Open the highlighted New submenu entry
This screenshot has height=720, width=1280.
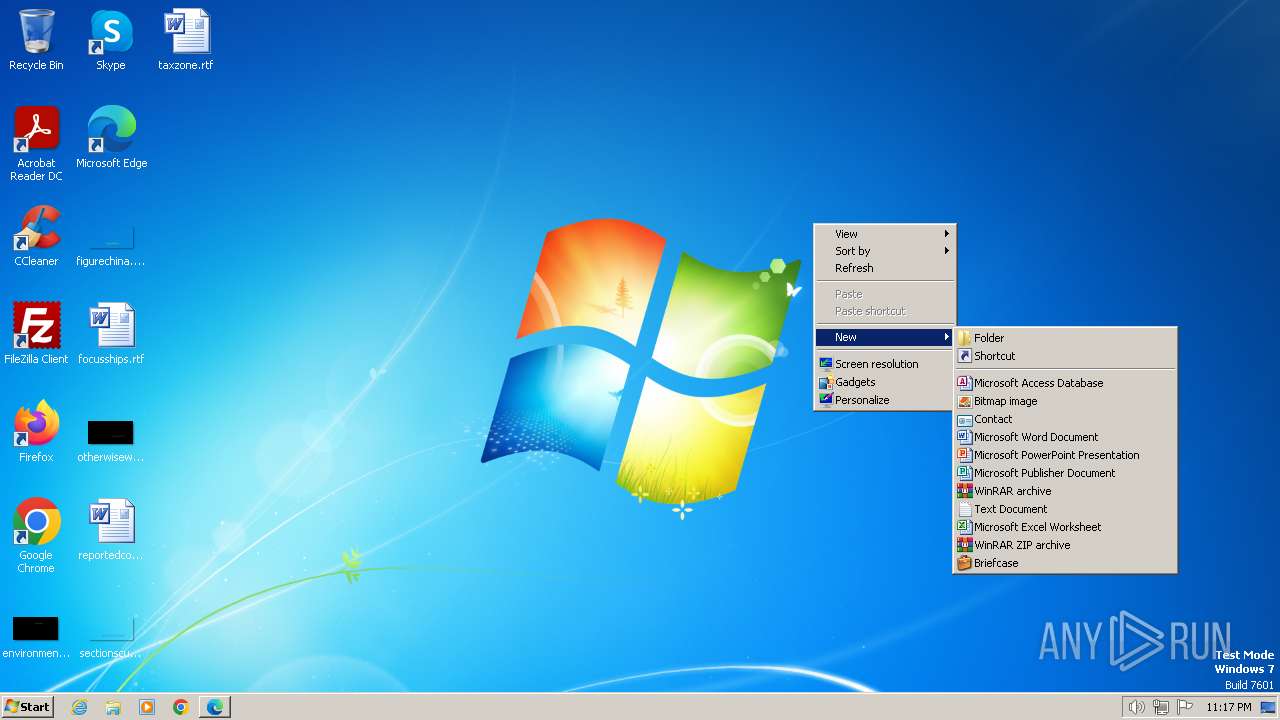[885, 337]
